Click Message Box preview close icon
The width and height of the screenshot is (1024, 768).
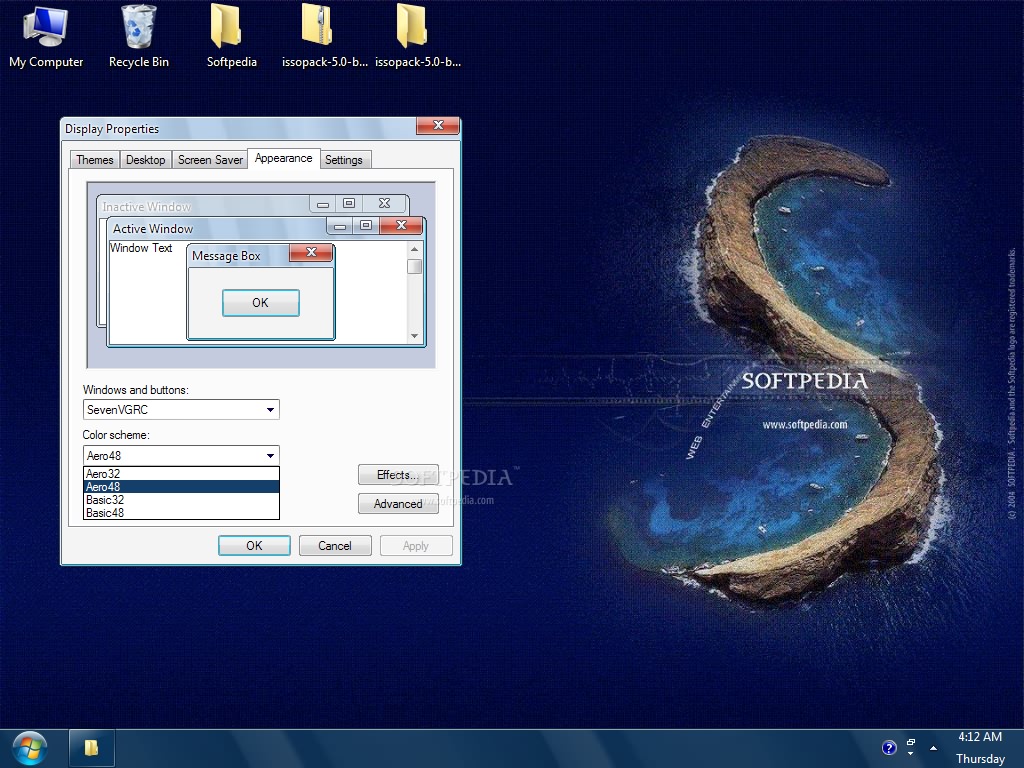(x=311, y=252)
